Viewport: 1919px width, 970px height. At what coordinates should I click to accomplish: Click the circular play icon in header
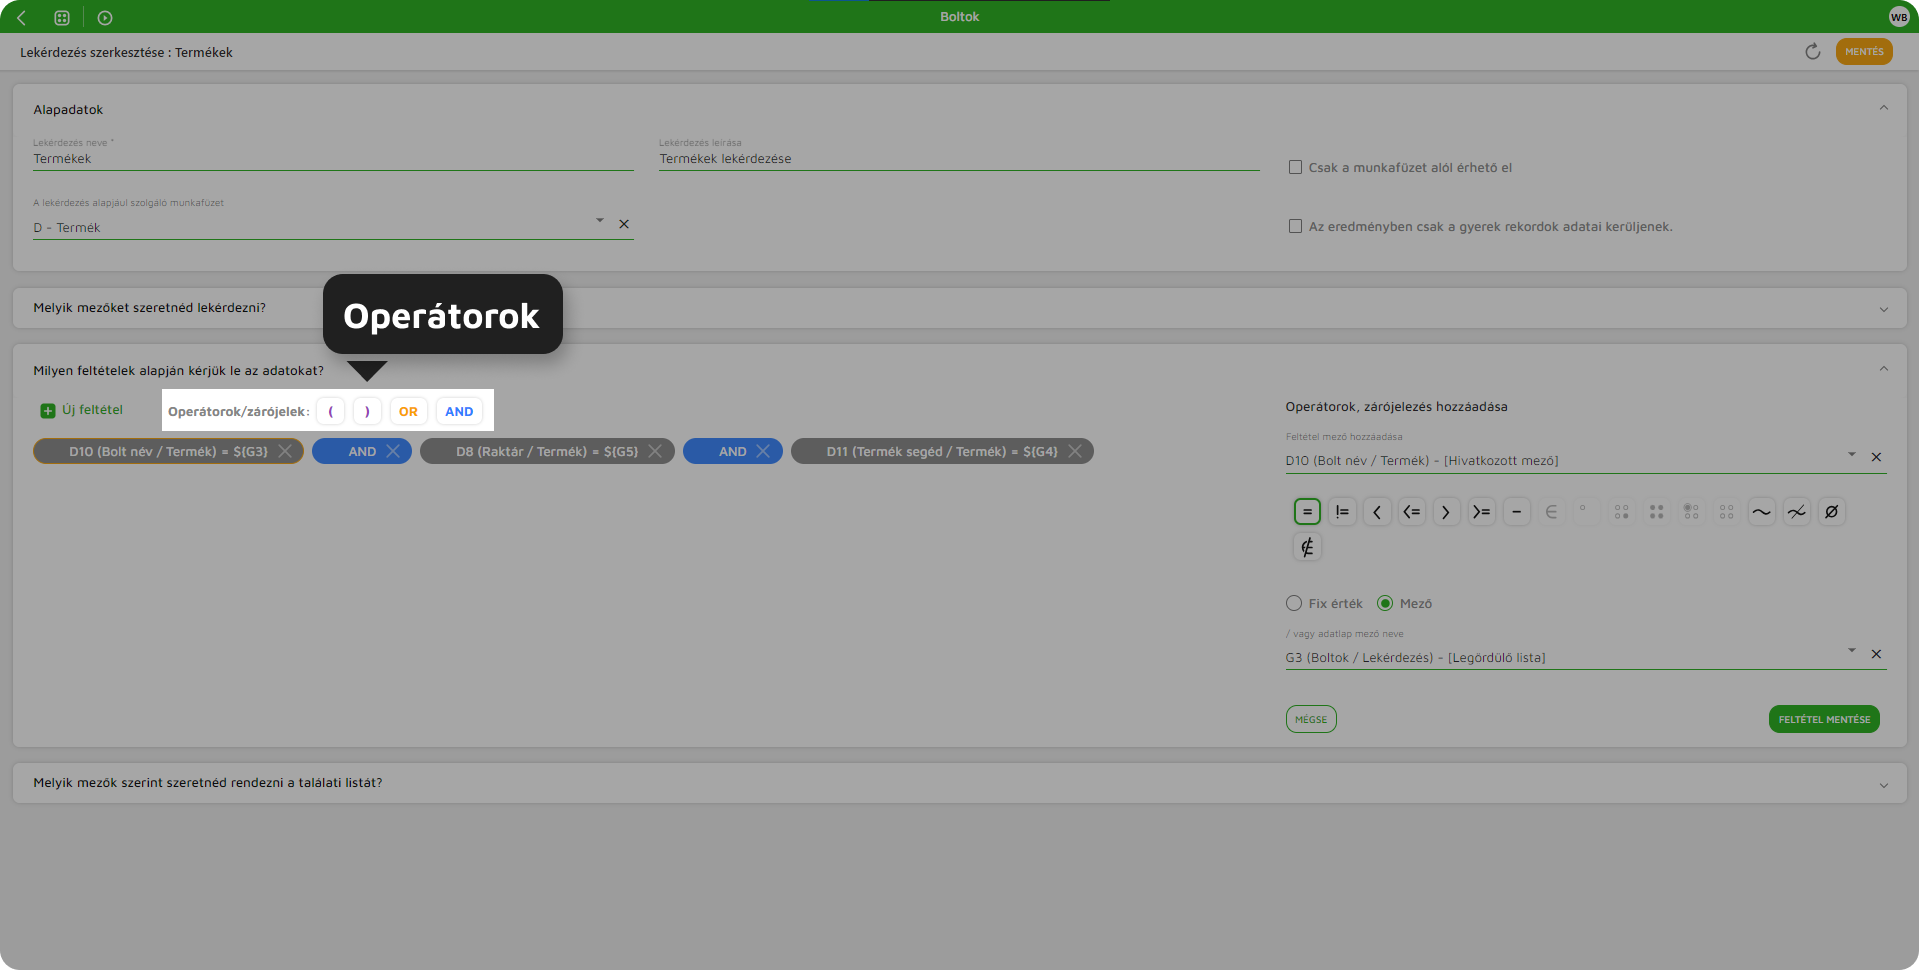pos(105,17)
